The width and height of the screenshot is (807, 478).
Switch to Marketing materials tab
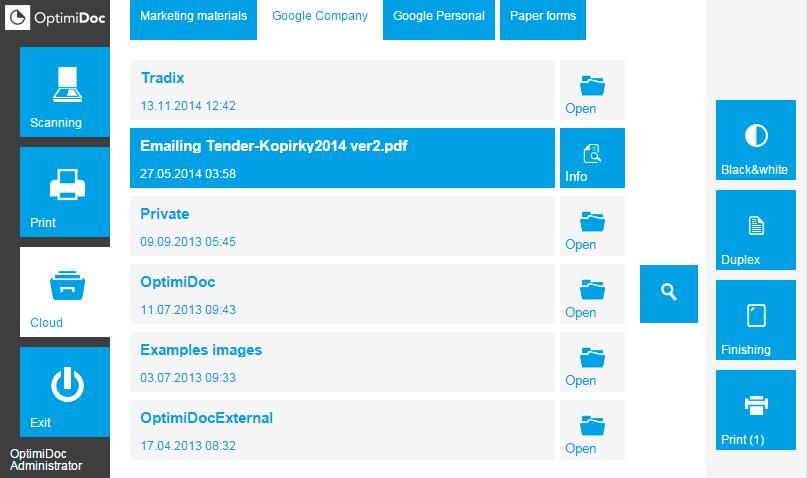(194, 19)
